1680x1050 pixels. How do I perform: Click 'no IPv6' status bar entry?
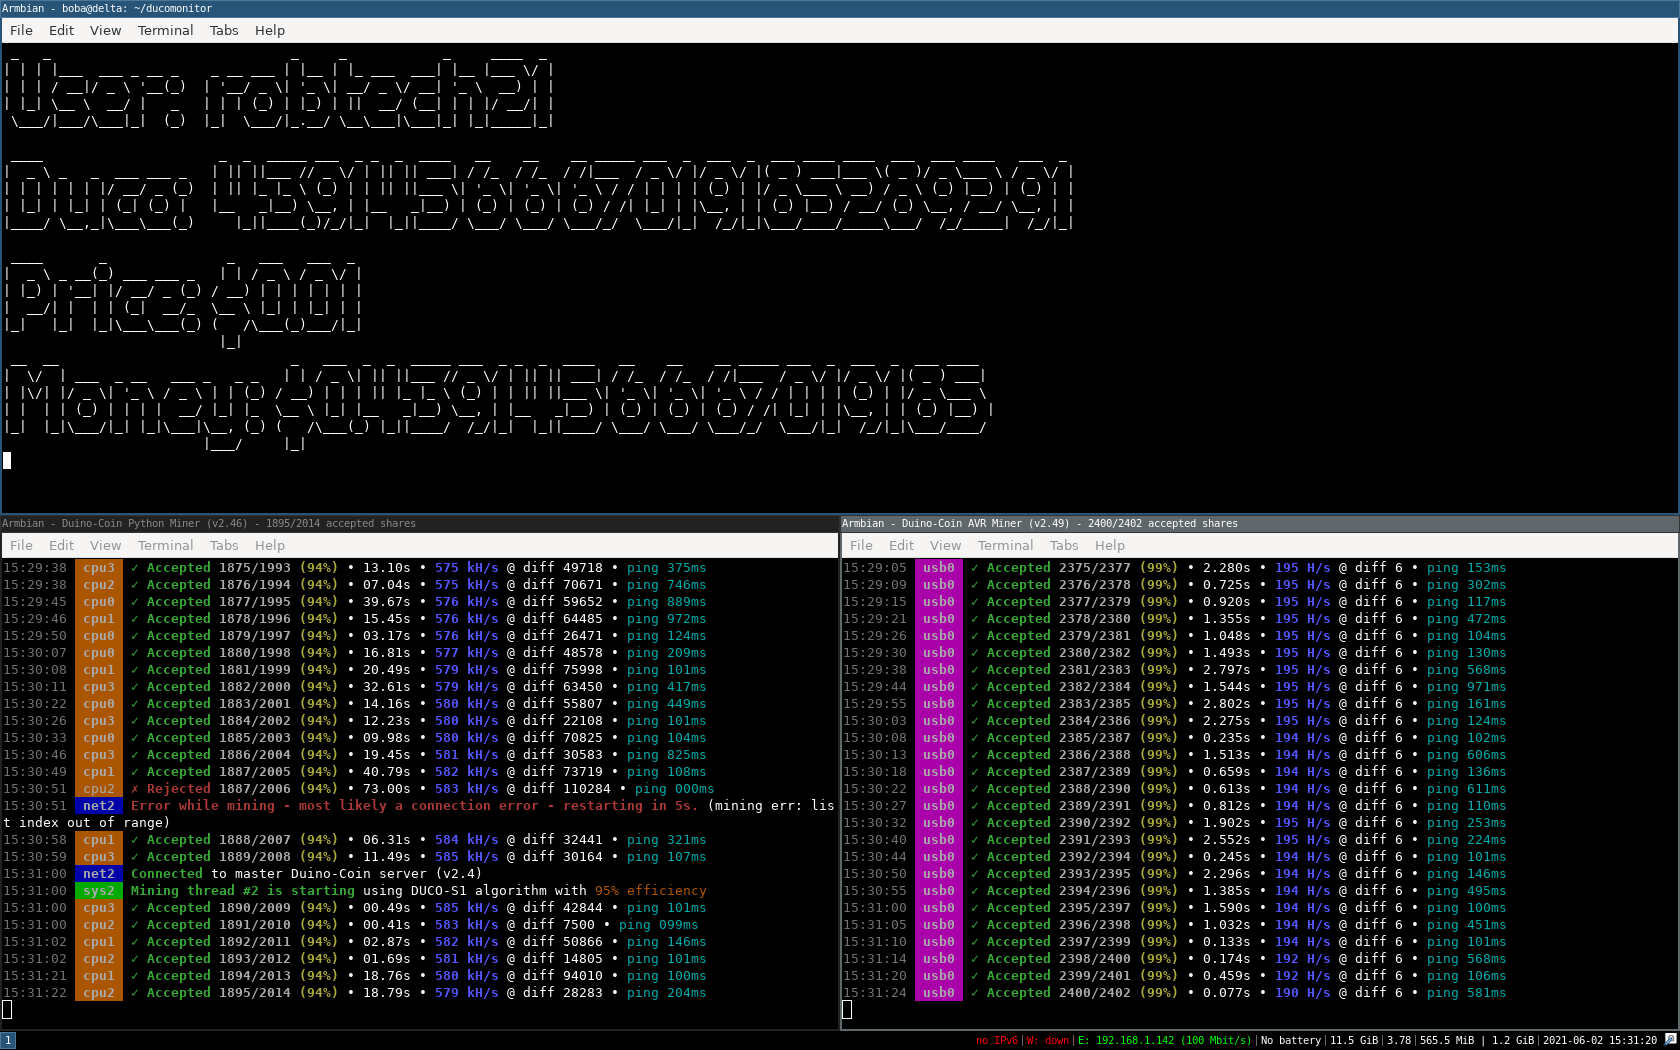[x=996, y=1040]
